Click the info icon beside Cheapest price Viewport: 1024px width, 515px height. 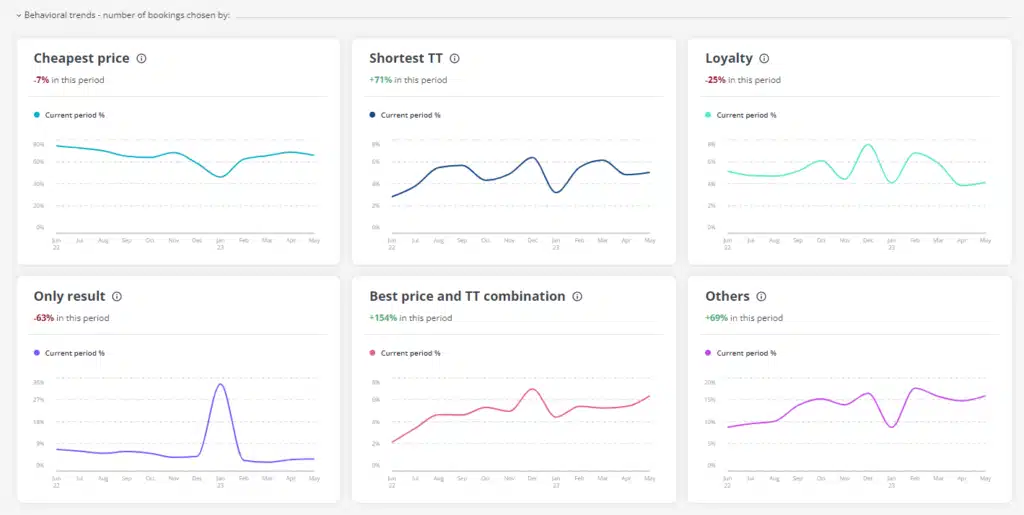141,59
